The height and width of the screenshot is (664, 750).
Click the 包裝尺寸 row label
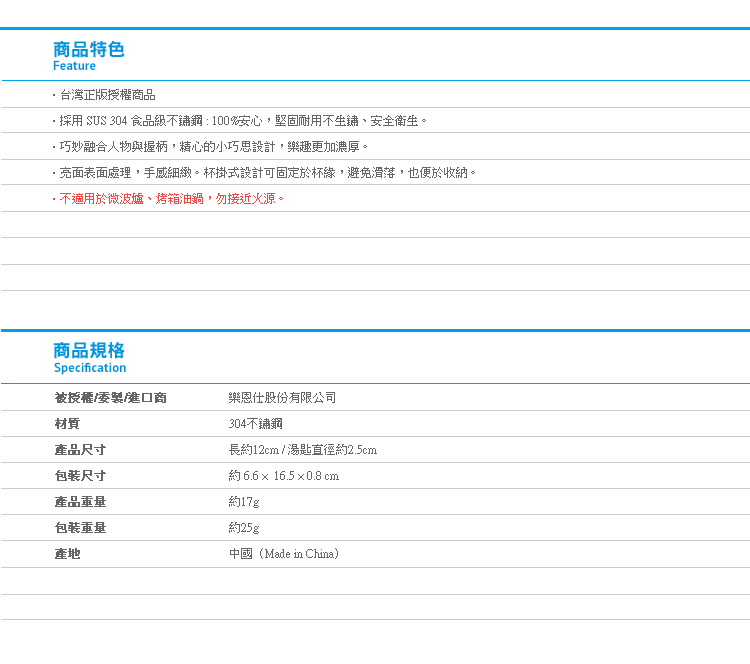click(80, 476)
